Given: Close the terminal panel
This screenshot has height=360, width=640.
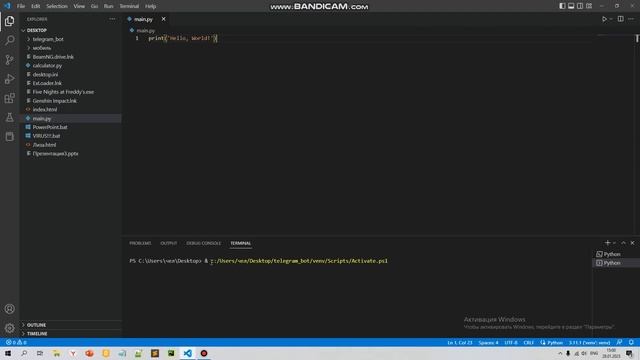Looking at the screenshot, I should pos(632,243).
